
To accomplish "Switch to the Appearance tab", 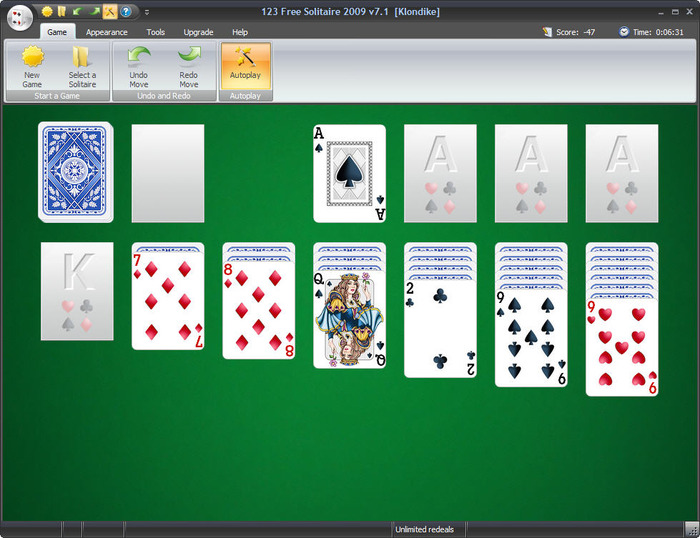I will 106,32.
